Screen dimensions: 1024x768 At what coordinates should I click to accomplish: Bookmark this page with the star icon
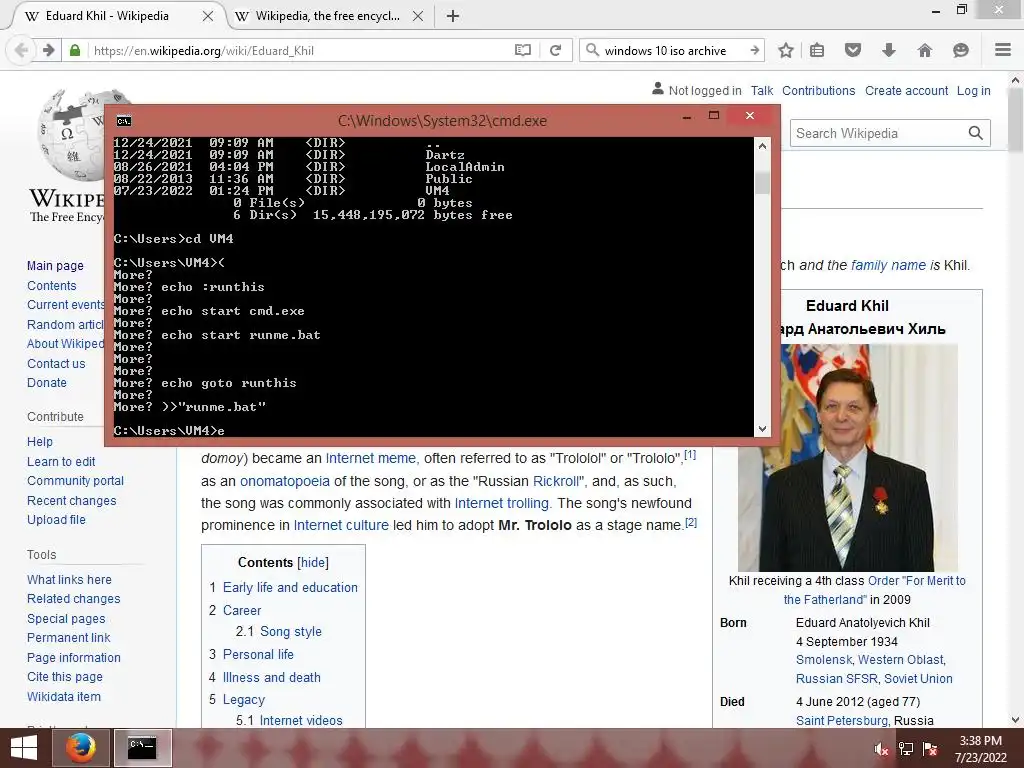(x=786, y=50)
